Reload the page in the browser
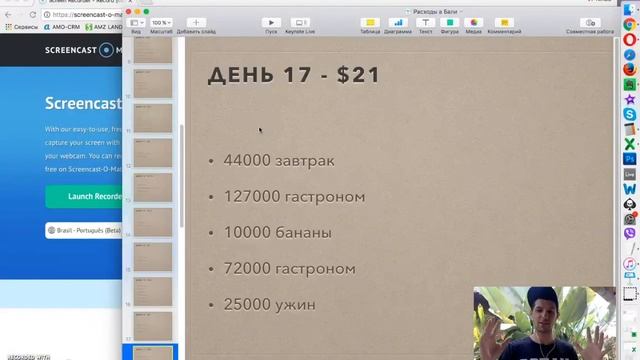 point(33,15)
